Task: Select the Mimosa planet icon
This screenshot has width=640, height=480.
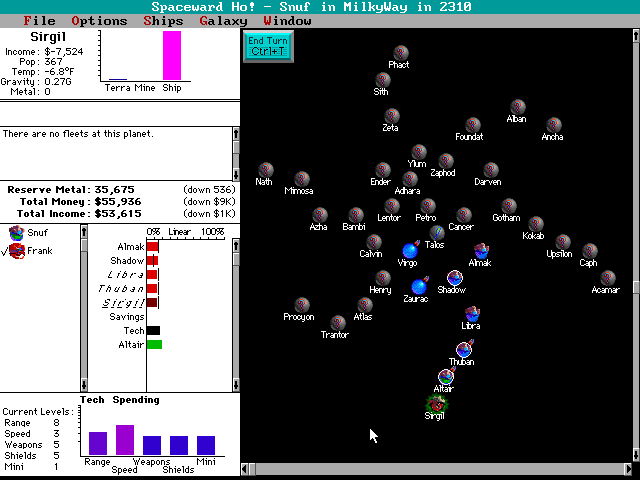Action: [x=302, y=179]
